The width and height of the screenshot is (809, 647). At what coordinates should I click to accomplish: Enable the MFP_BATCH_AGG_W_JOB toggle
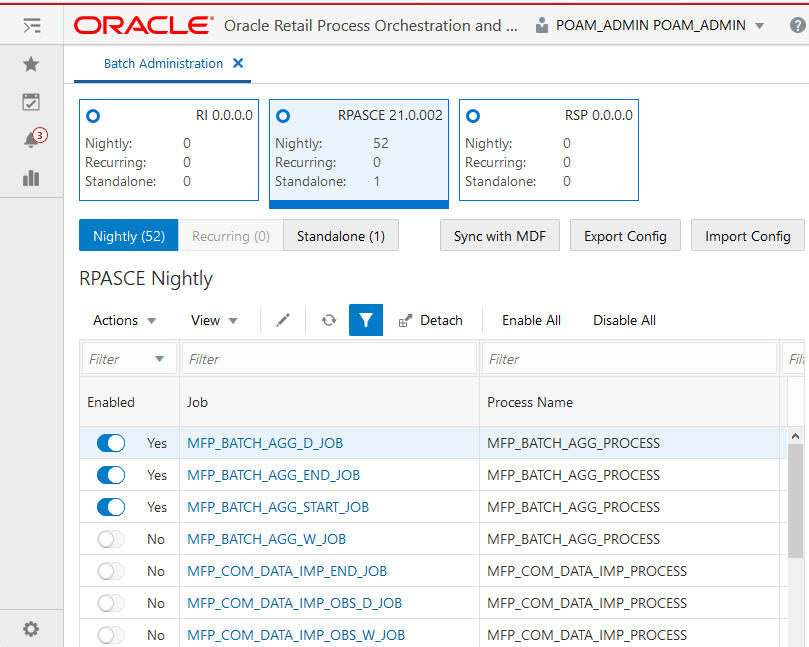[x=111, y=539]
